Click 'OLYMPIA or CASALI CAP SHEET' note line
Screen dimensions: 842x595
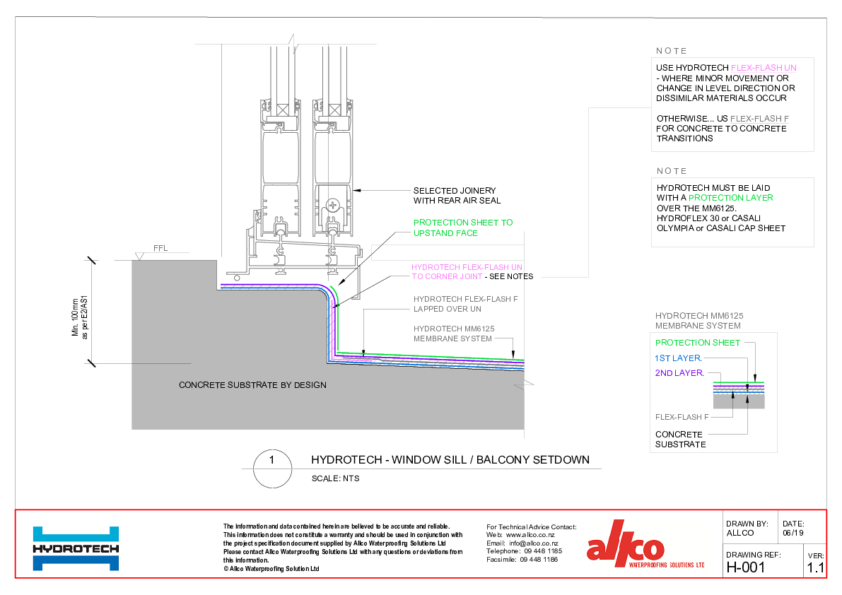(x=721, y=228)
